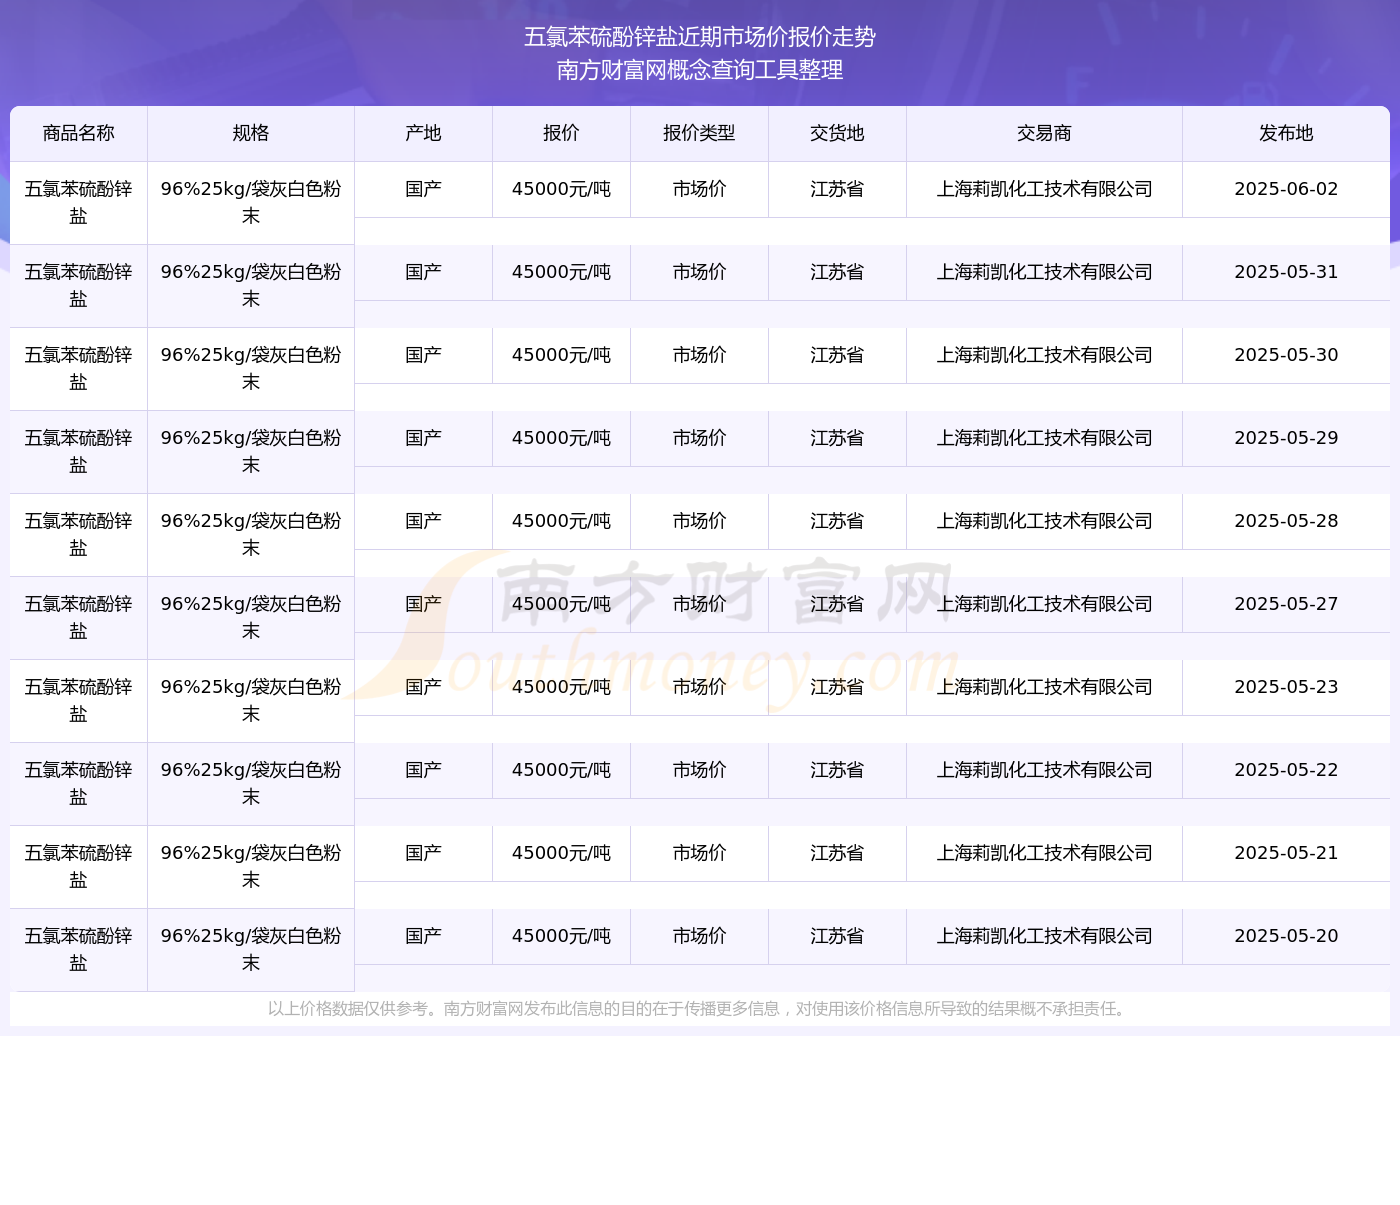Click the 报价 column header
This screenshot has width=1400, height=1205.
tap(562, 133)
